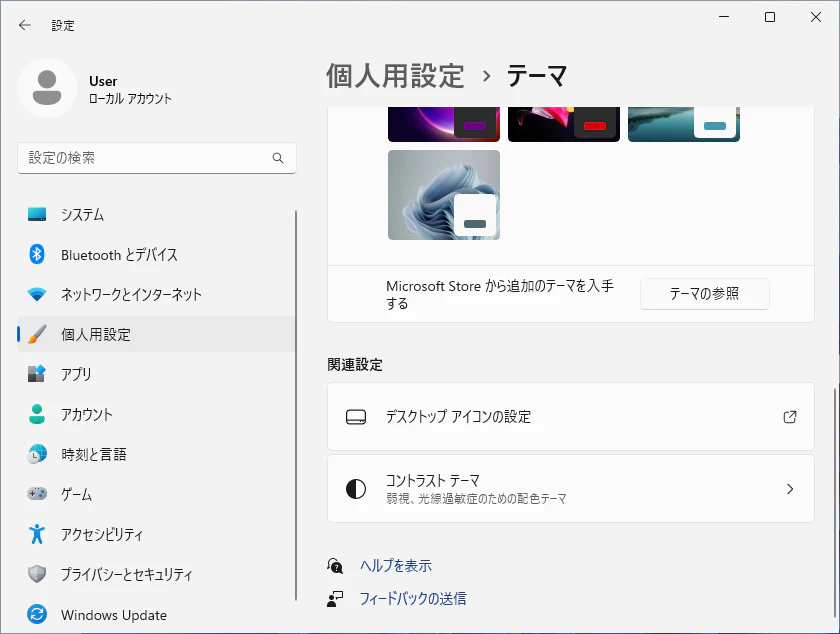Click the 時刻と言語 globe clock icon
The width and height of the screenshot is (840, 634).
37,454
